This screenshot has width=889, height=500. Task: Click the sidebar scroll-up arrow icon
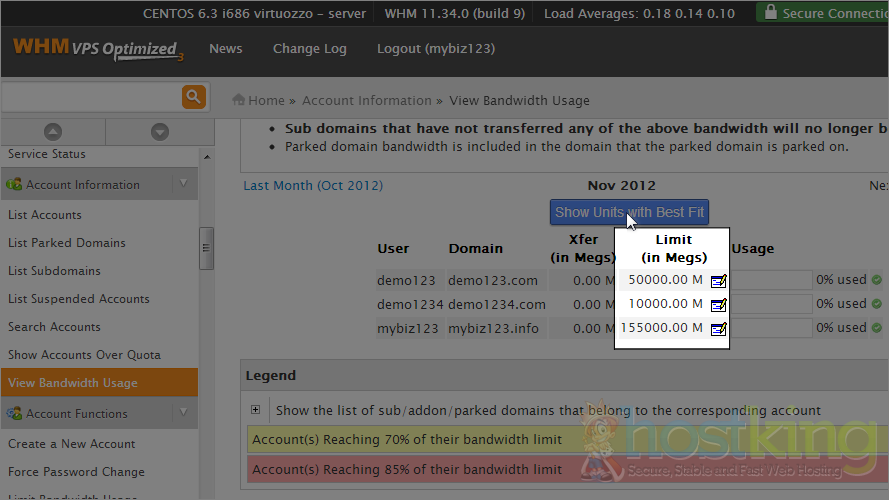(x=53, y=132)
